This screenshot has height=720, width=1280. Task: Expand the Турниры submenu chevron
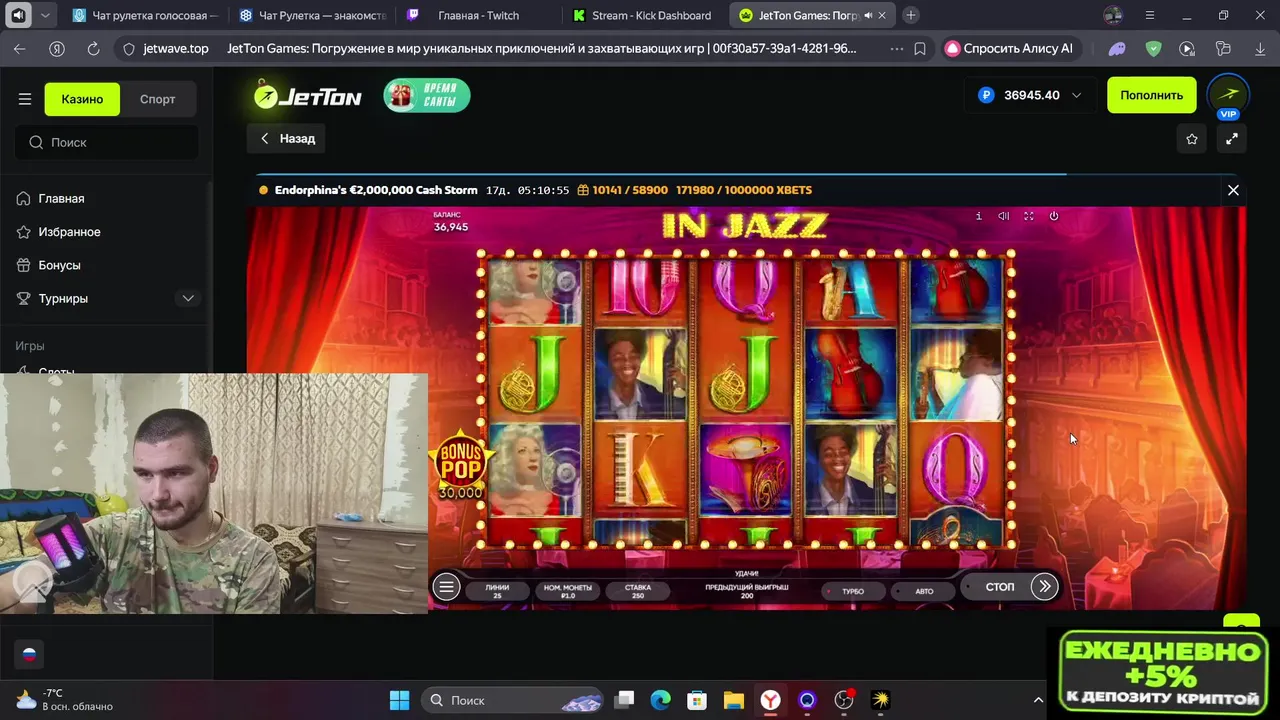point(188,298)
